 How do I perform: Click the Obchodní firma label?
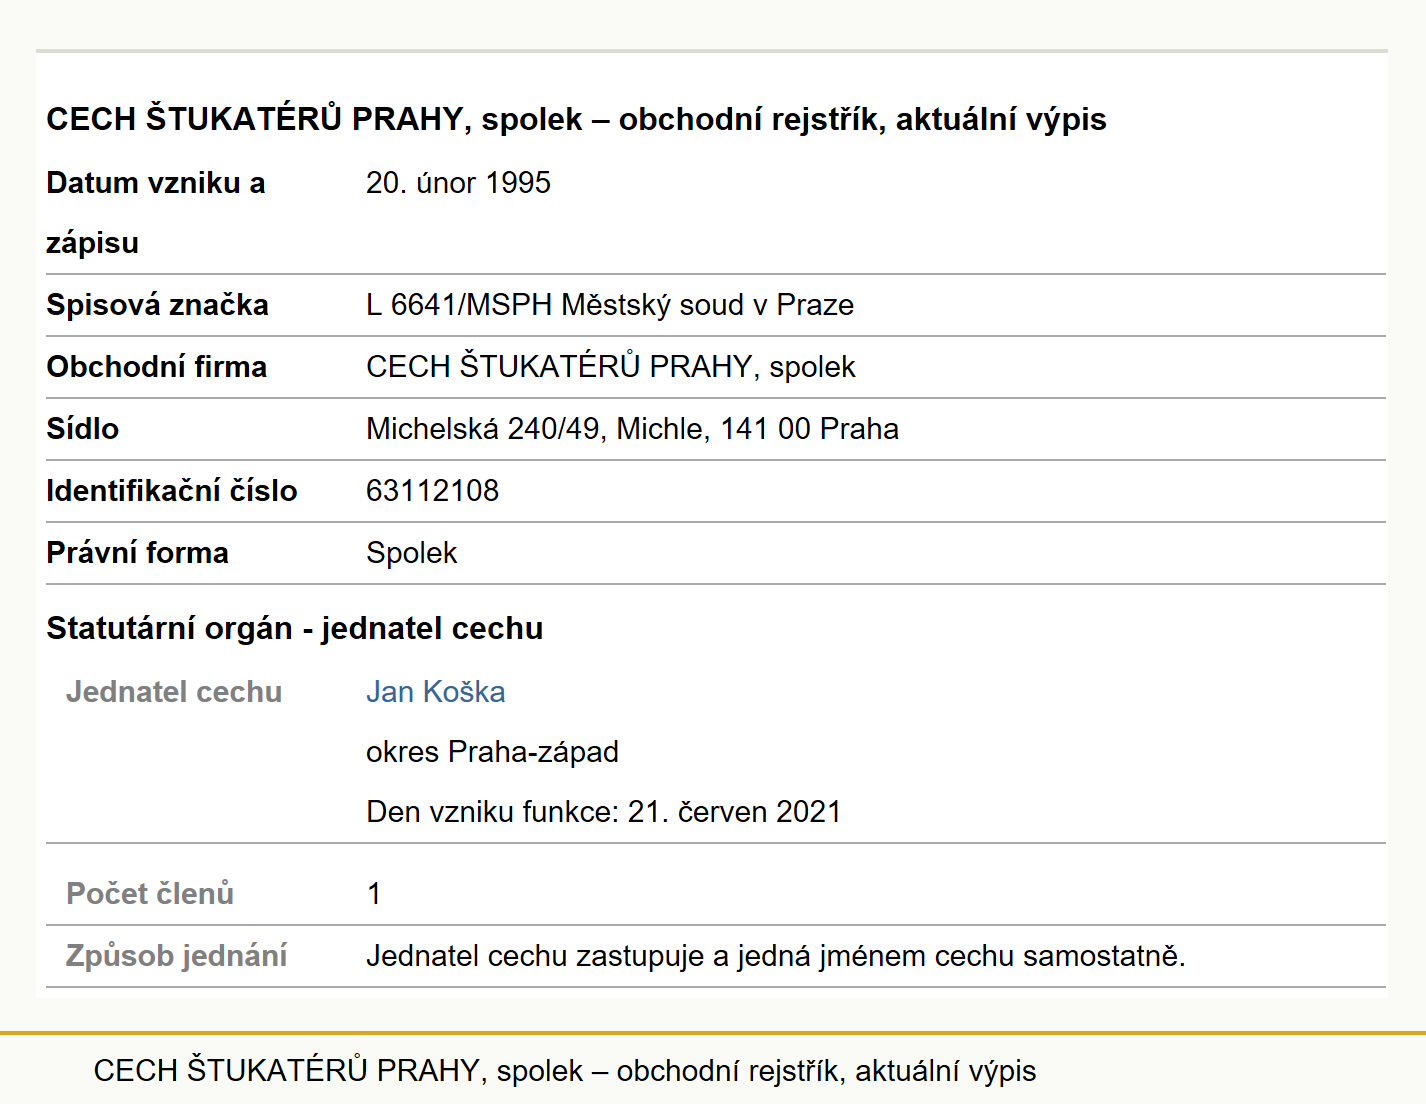coord(156,367)
